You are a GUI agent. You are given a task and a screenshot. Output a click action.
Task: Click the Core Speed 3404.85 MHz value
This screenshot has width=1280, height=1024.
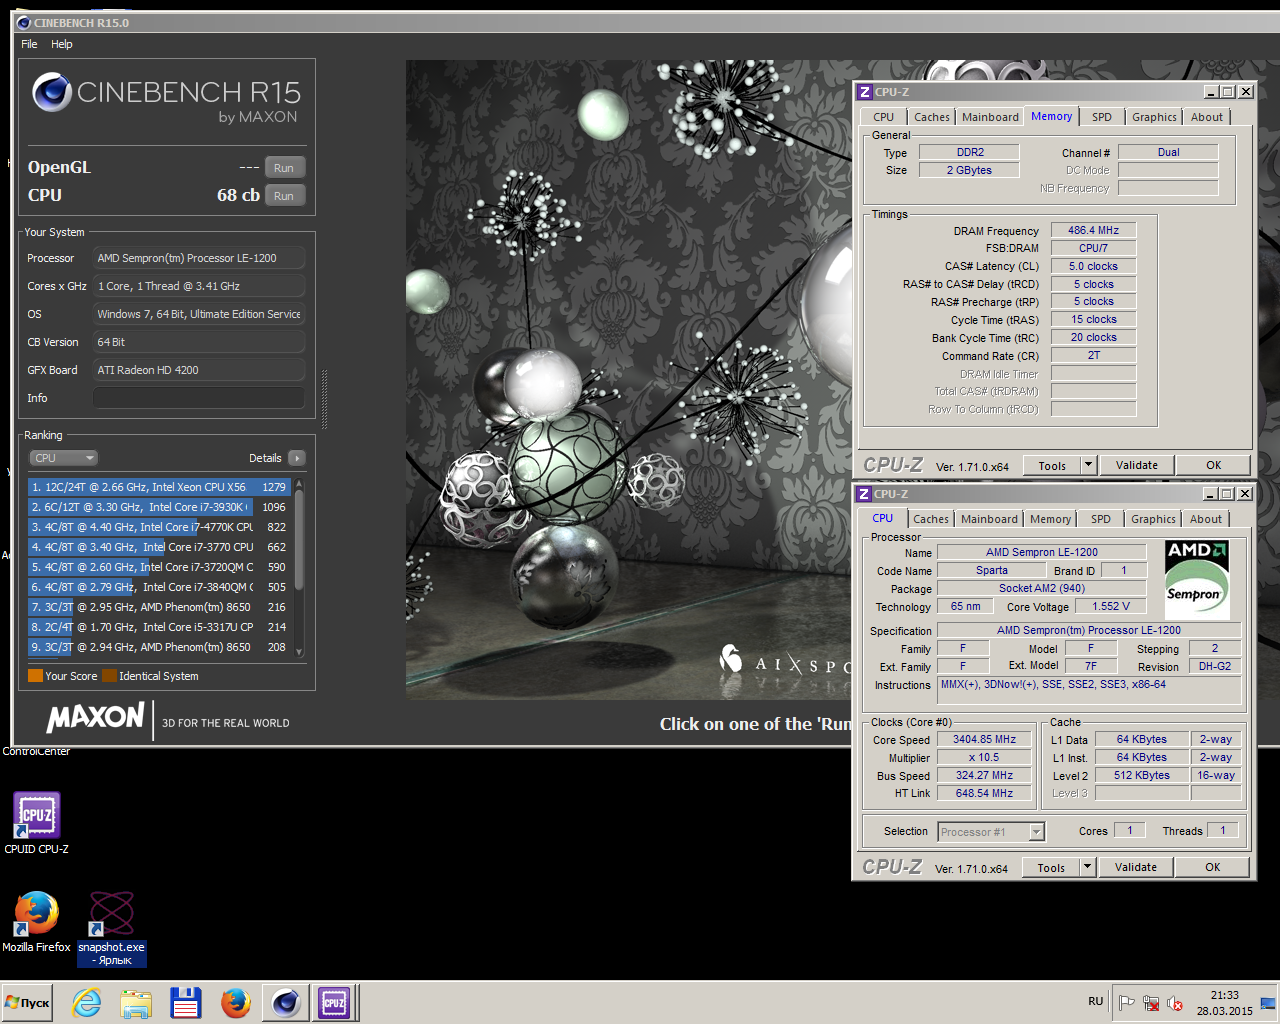pyautogui.click(x=984, y=739)
